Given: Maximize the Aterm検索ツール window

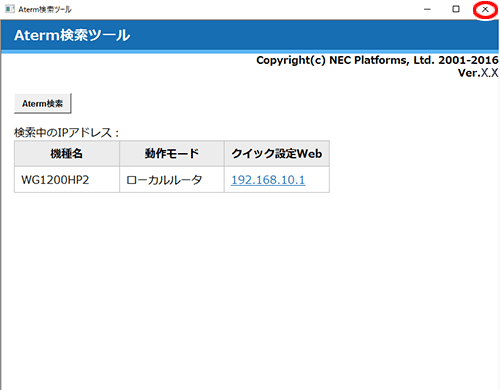Looking at the screenshot, I should pos(456,9).
